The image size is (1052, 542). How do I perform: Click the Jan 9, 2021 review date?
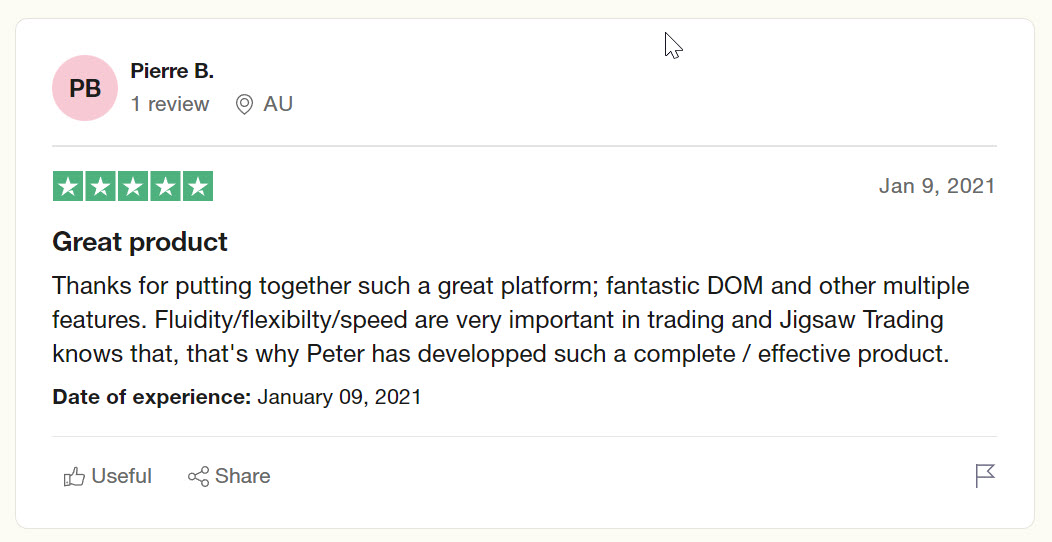(x=937, y=186)
